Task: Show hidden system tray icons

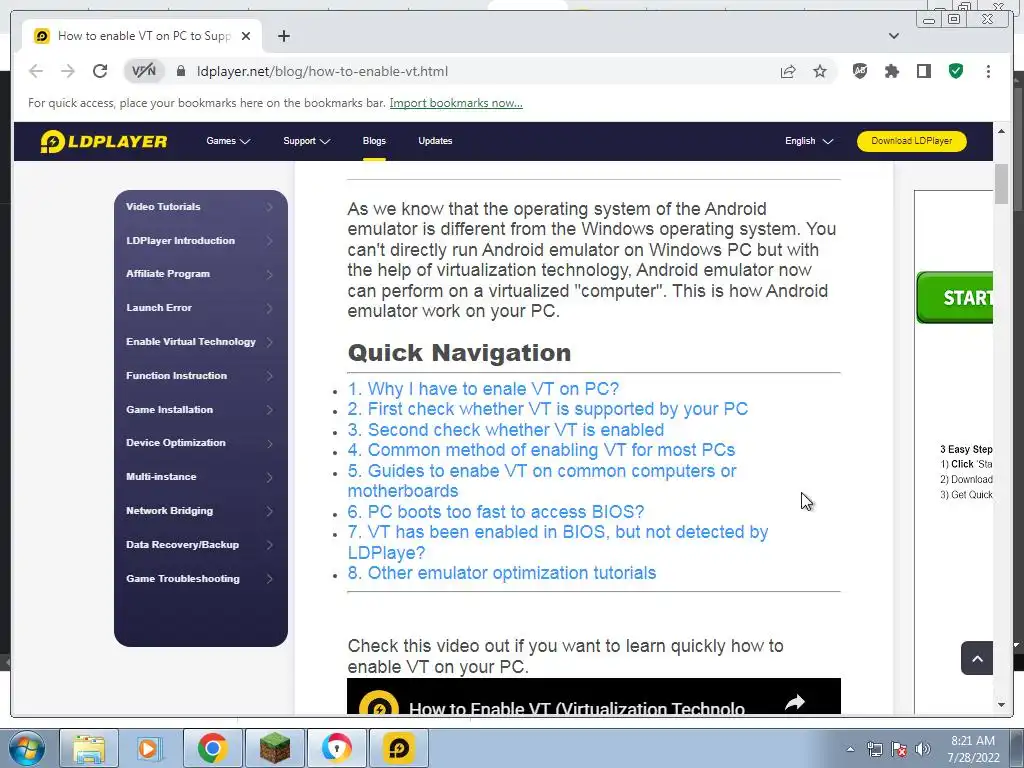Action: 850,749
